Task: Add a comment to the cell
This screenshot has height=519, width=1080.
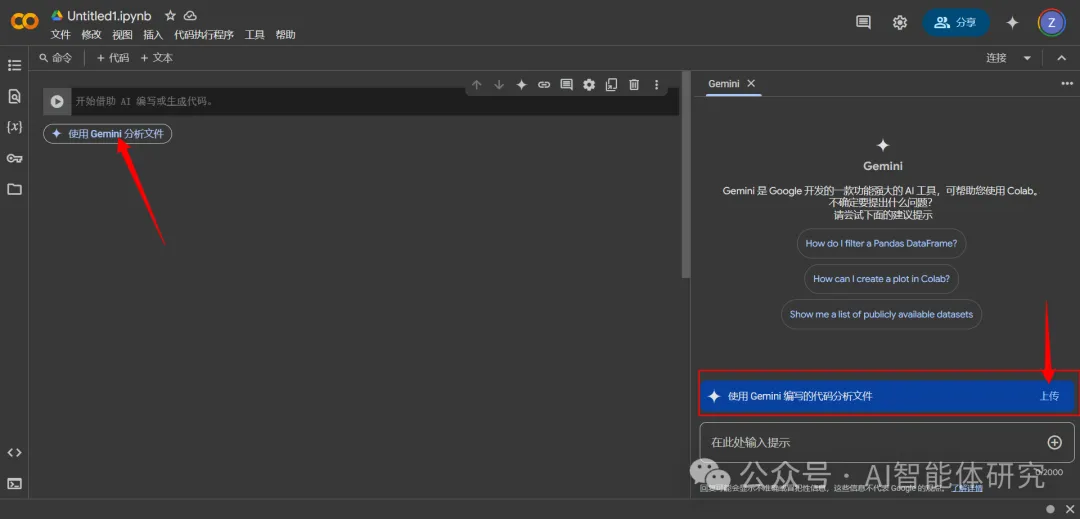Action: (566, 85)
